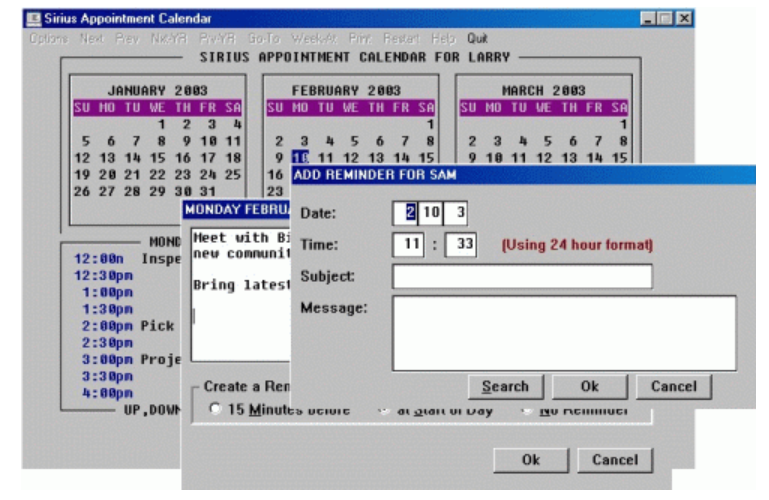
Task: Click the month field in Date
Action: (406, 213)
